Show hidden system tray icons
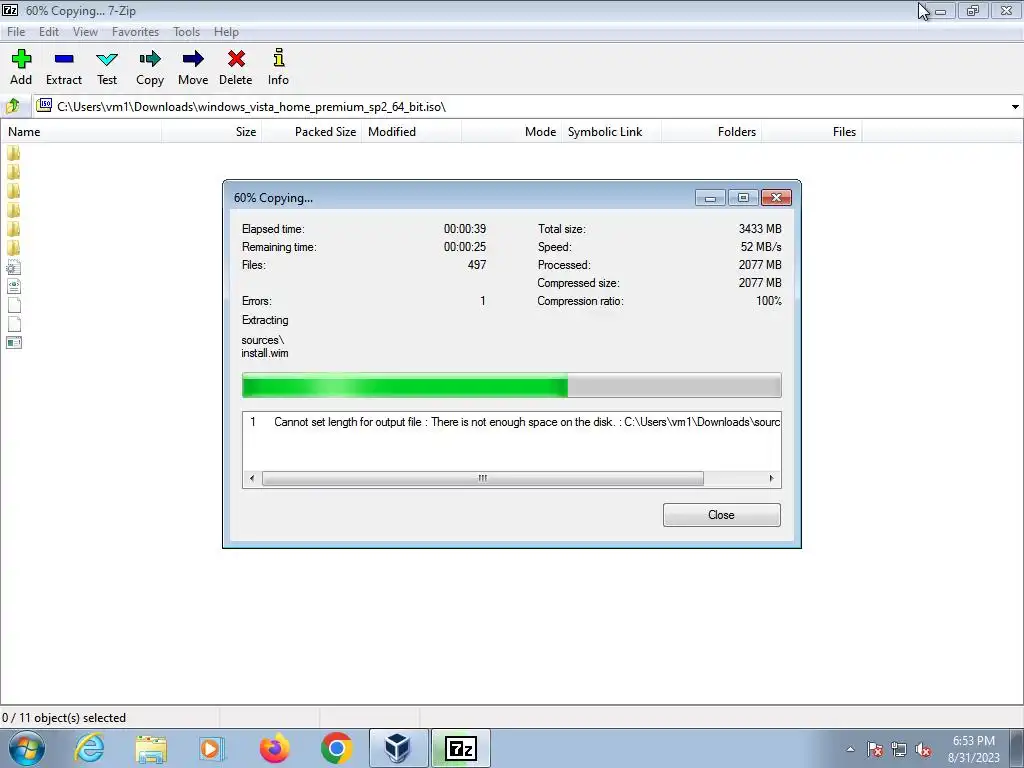The height and width of the screenshot is (768, 1024). coord(850,750)
